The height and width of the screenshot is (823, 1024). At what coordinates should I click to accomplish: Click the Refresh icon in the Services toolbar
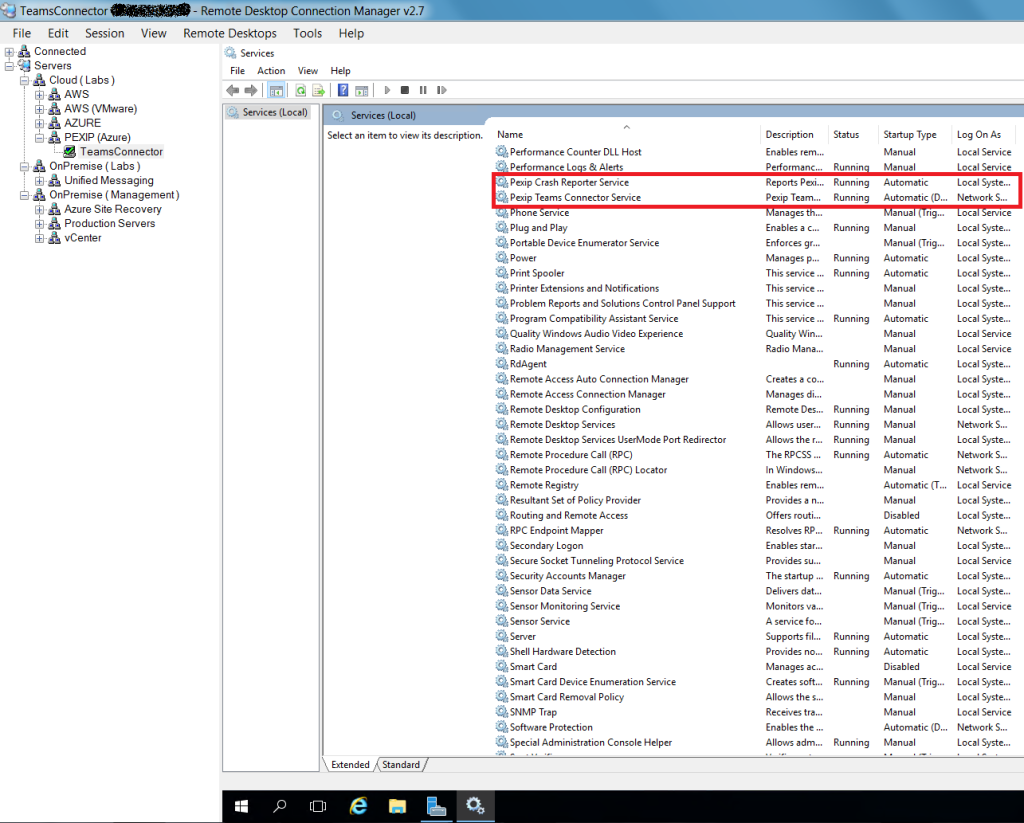coord(300,90)
